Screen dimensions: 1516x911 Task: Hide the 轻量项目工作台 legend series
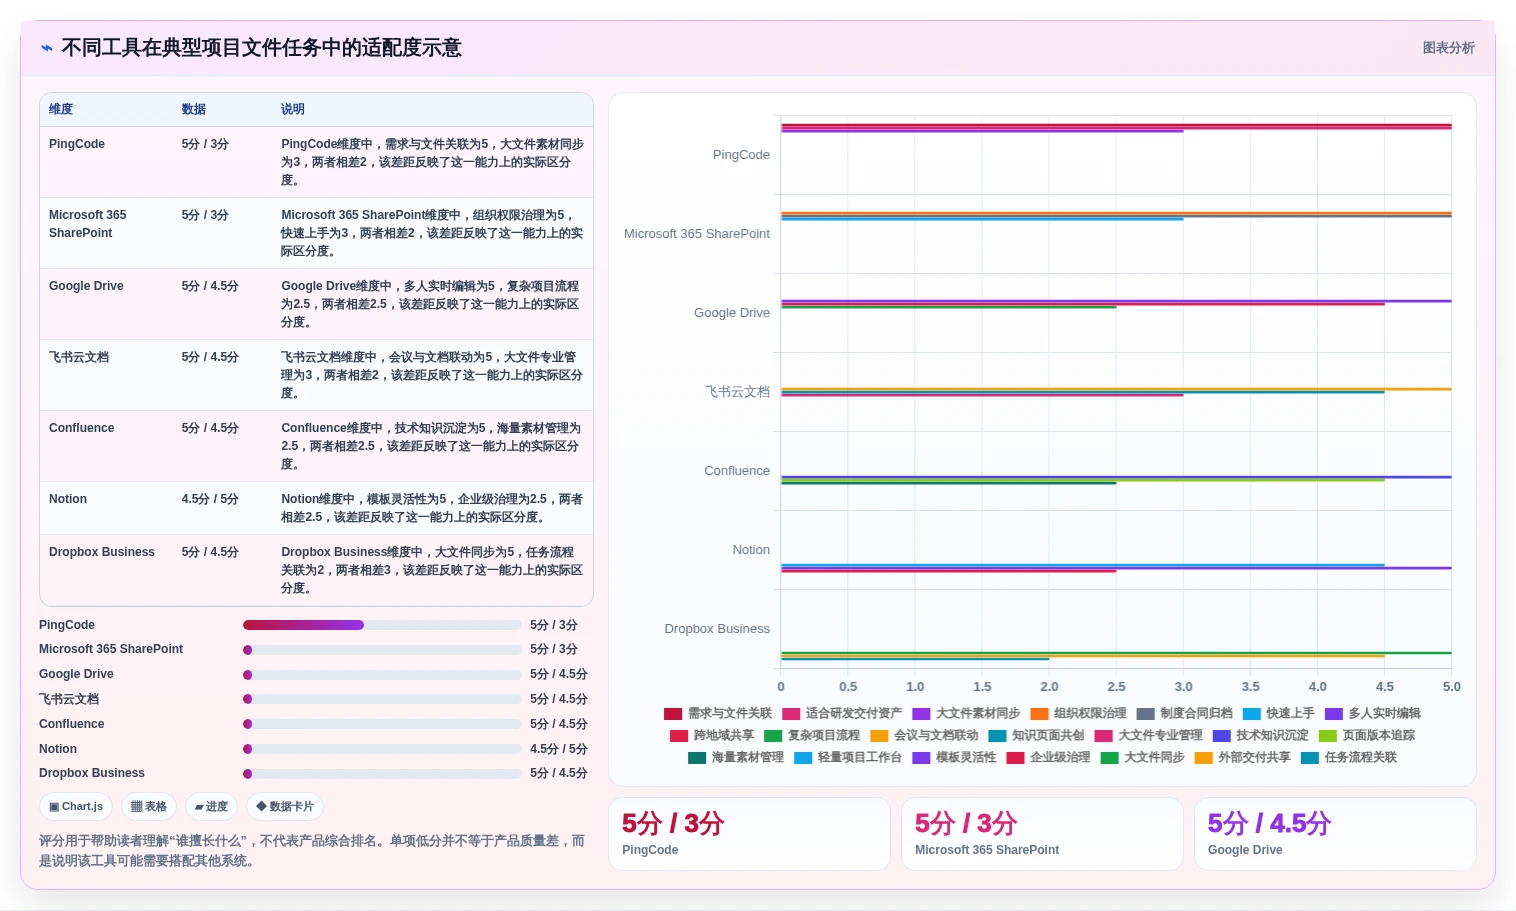point(848,757)
